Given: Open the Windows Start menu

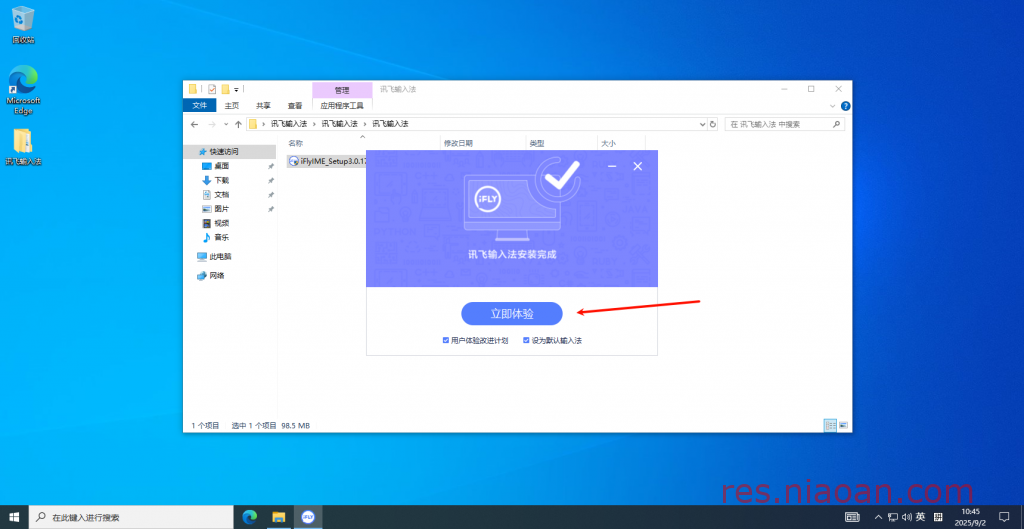Looking at the screenshot, I should 14,517.
